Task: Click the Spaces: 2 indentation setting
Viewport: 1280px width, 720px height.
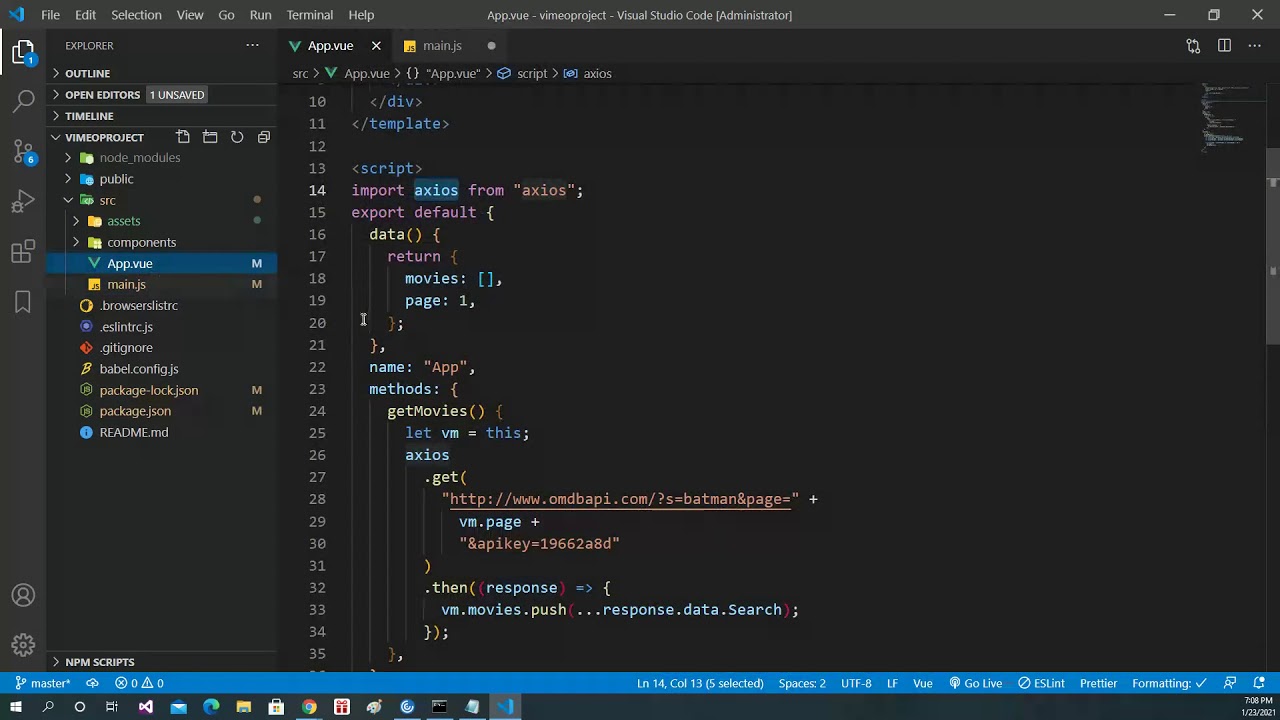Action: click(802, 684)
